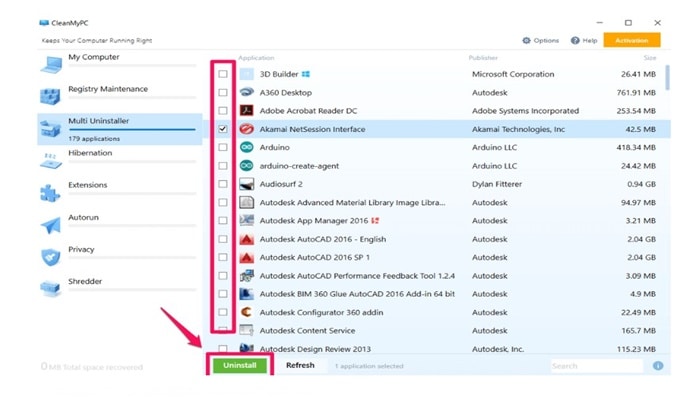The image size is (700, 400).
Task: Click the BIM 360 Glue add-in icon
Action: tap(246, 294)
